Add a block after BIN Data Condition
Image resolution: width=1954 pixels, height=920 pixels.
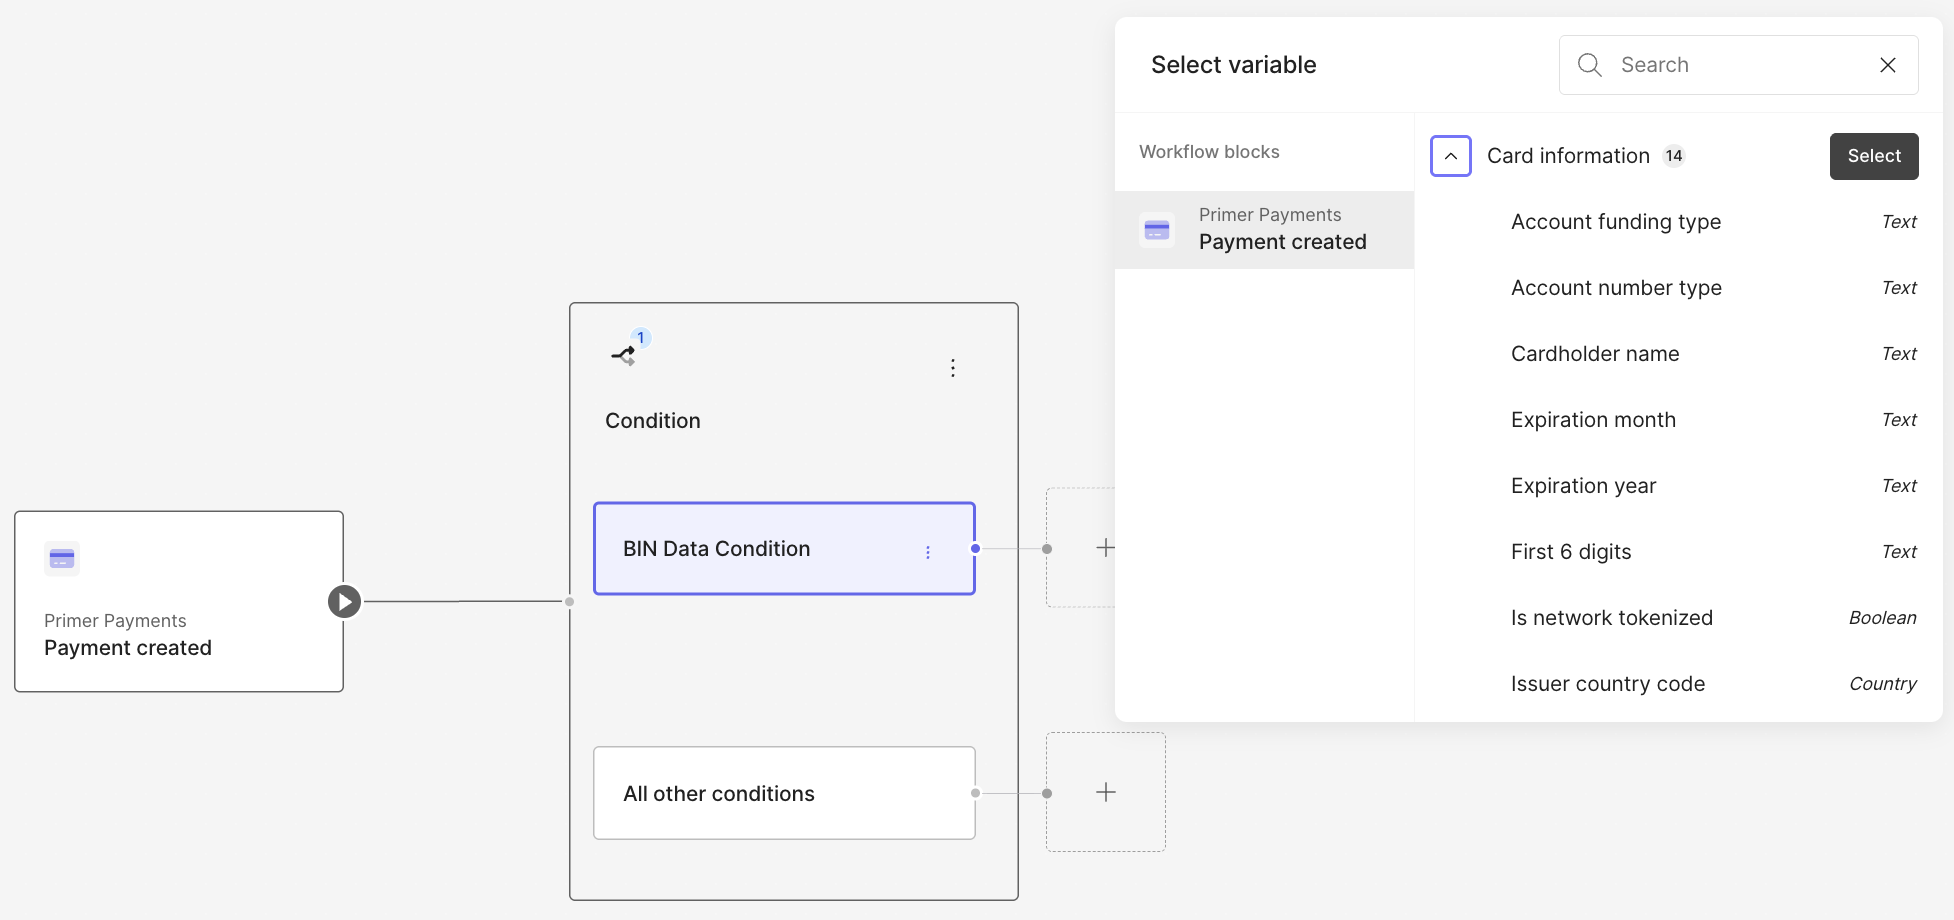click(x=1105, y=547)
